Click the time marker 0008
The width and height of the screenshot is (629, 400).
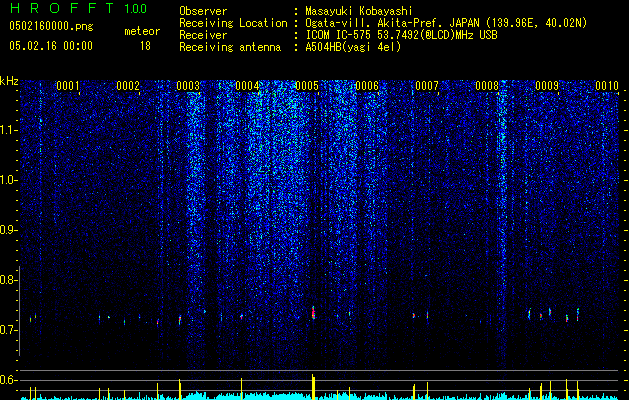[487, 86]
